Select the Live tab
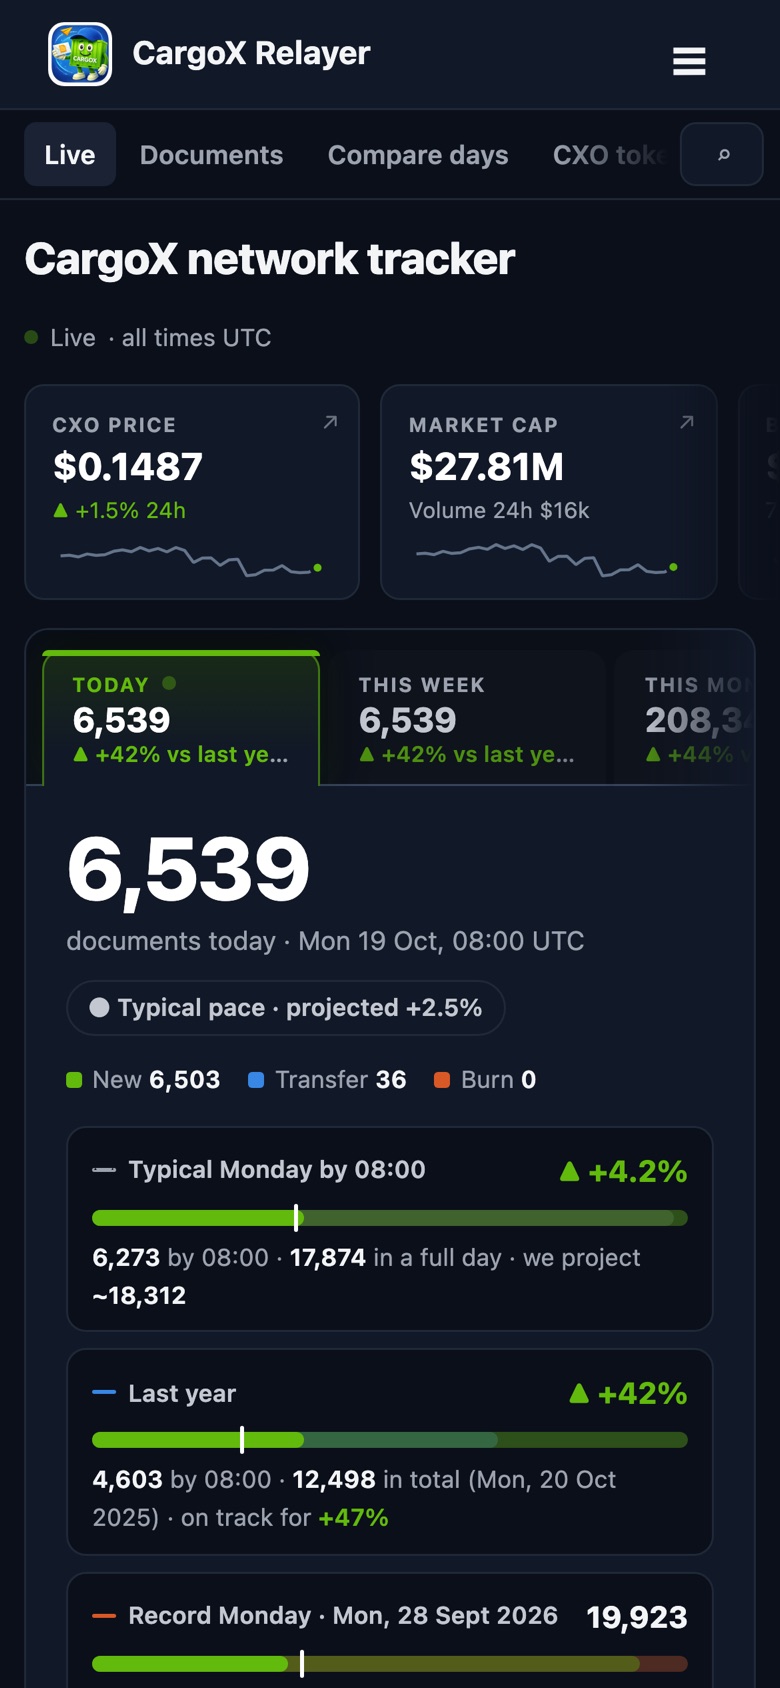Viewport: 780px width, 1688px height. pyautogui.click(x=70, y=155)
